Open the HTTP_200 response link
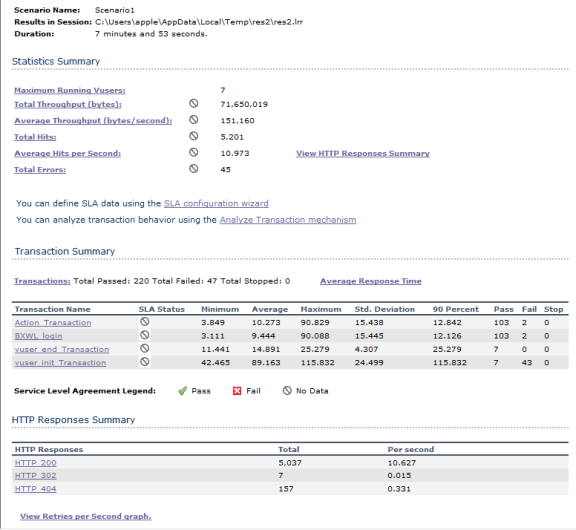 [36, 463]
